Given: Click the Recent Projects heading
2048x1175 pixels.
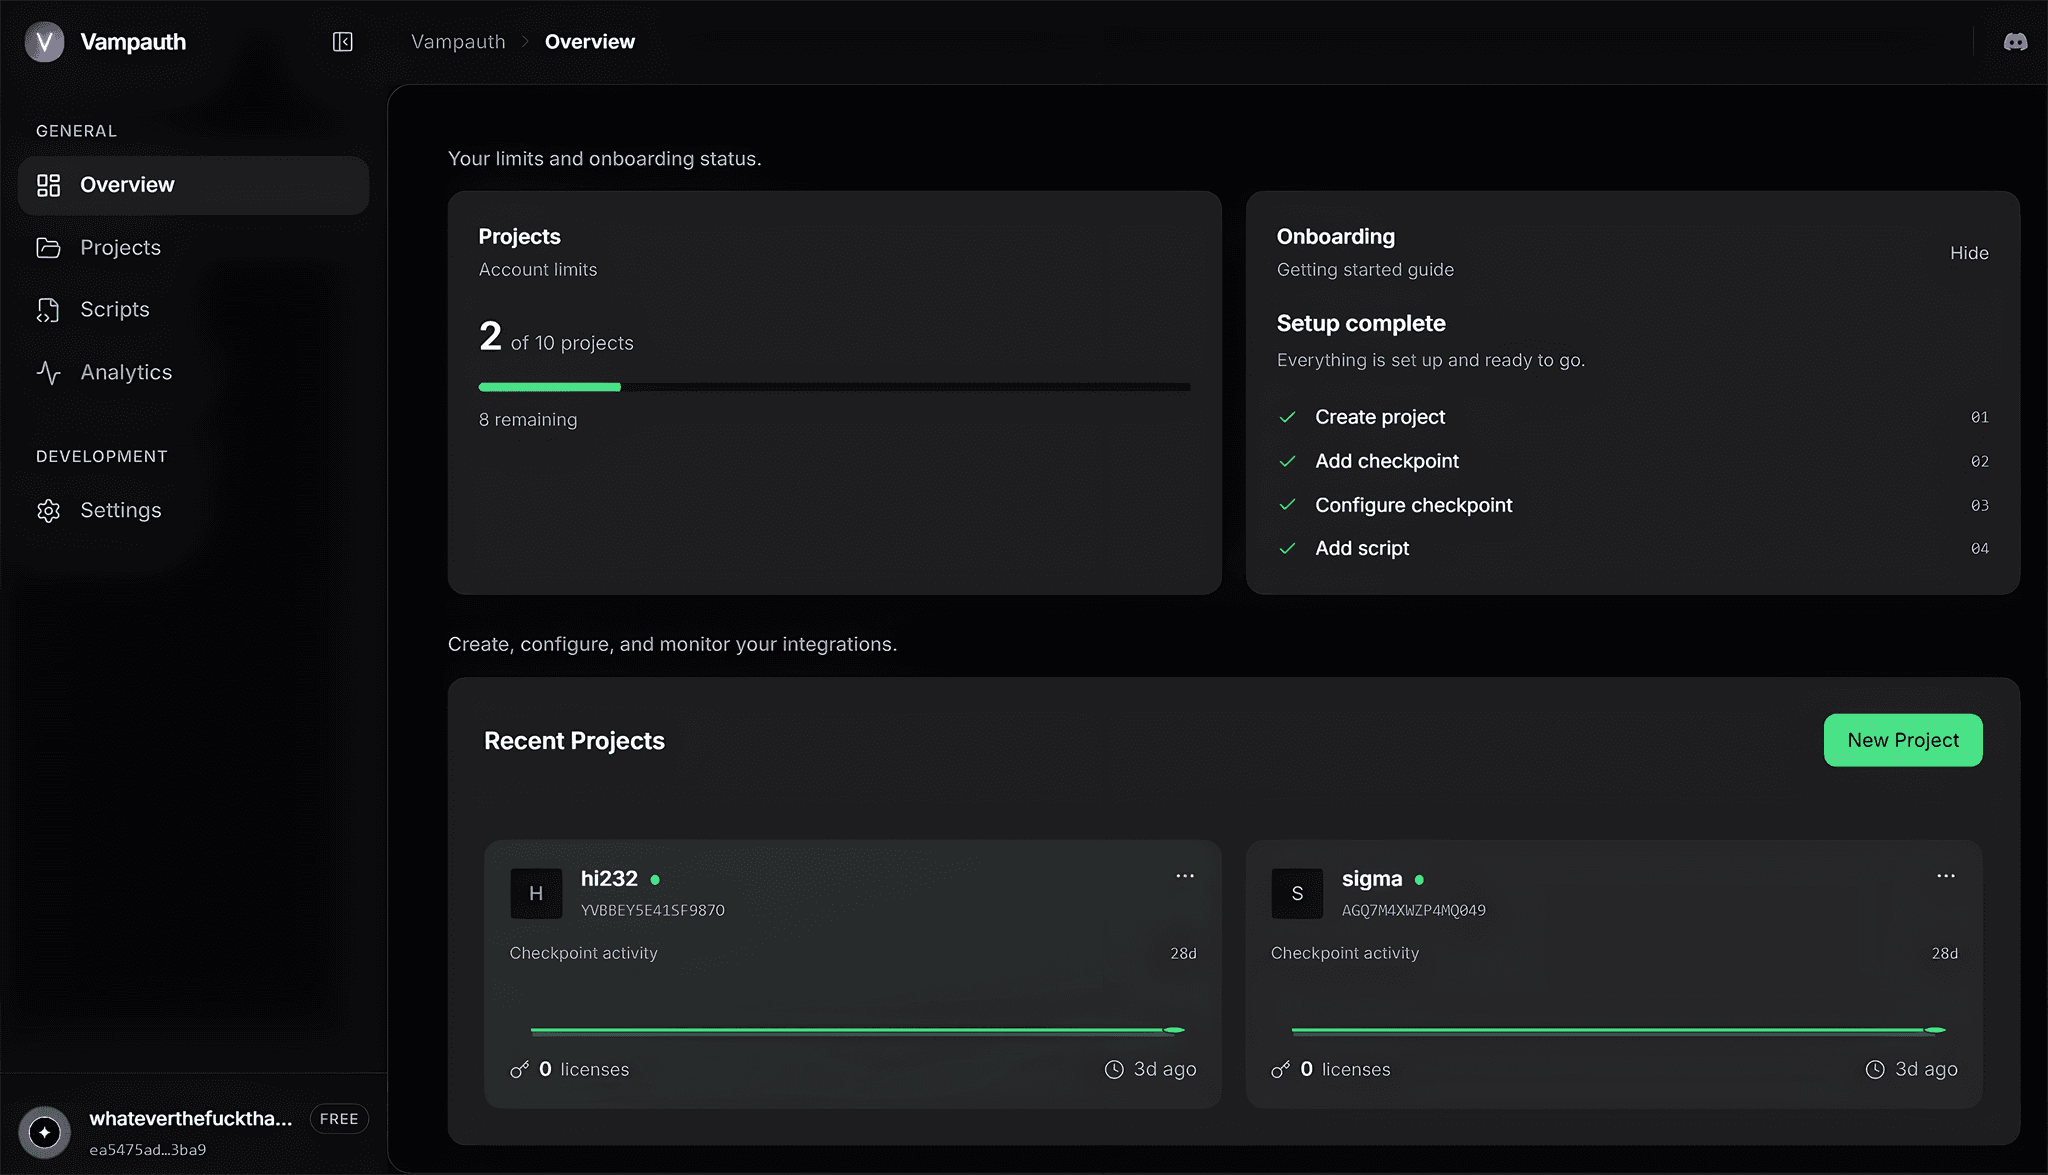Looking at the screenshot, I should (574, 741).
